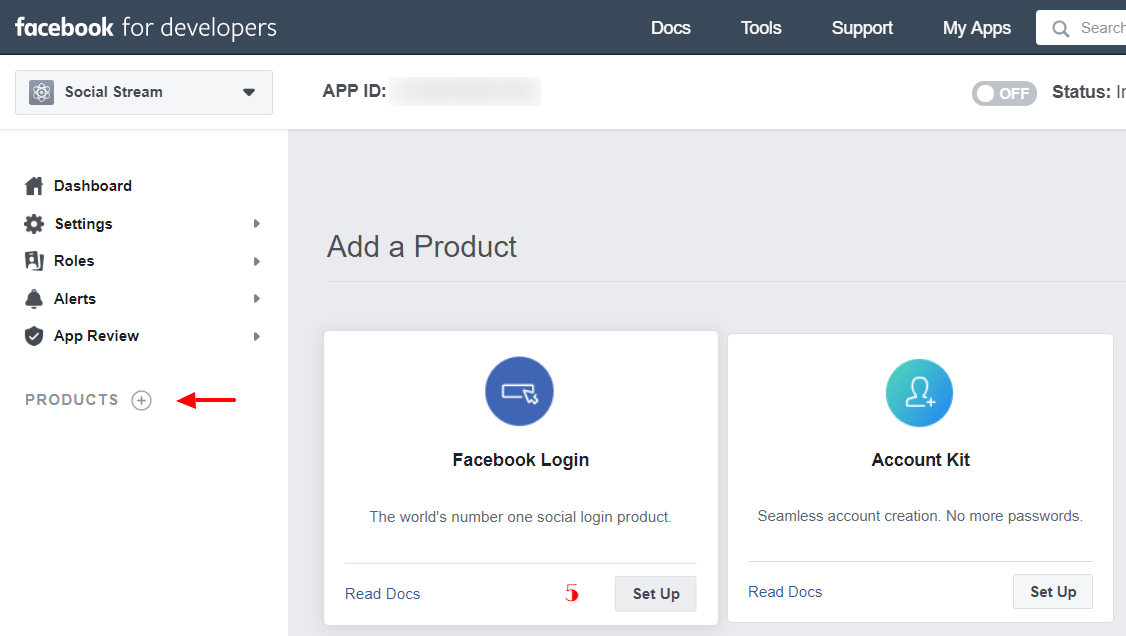Screen dimensions: 1126x636
Task: Select App Review in the sidebar
Action: 96,336
